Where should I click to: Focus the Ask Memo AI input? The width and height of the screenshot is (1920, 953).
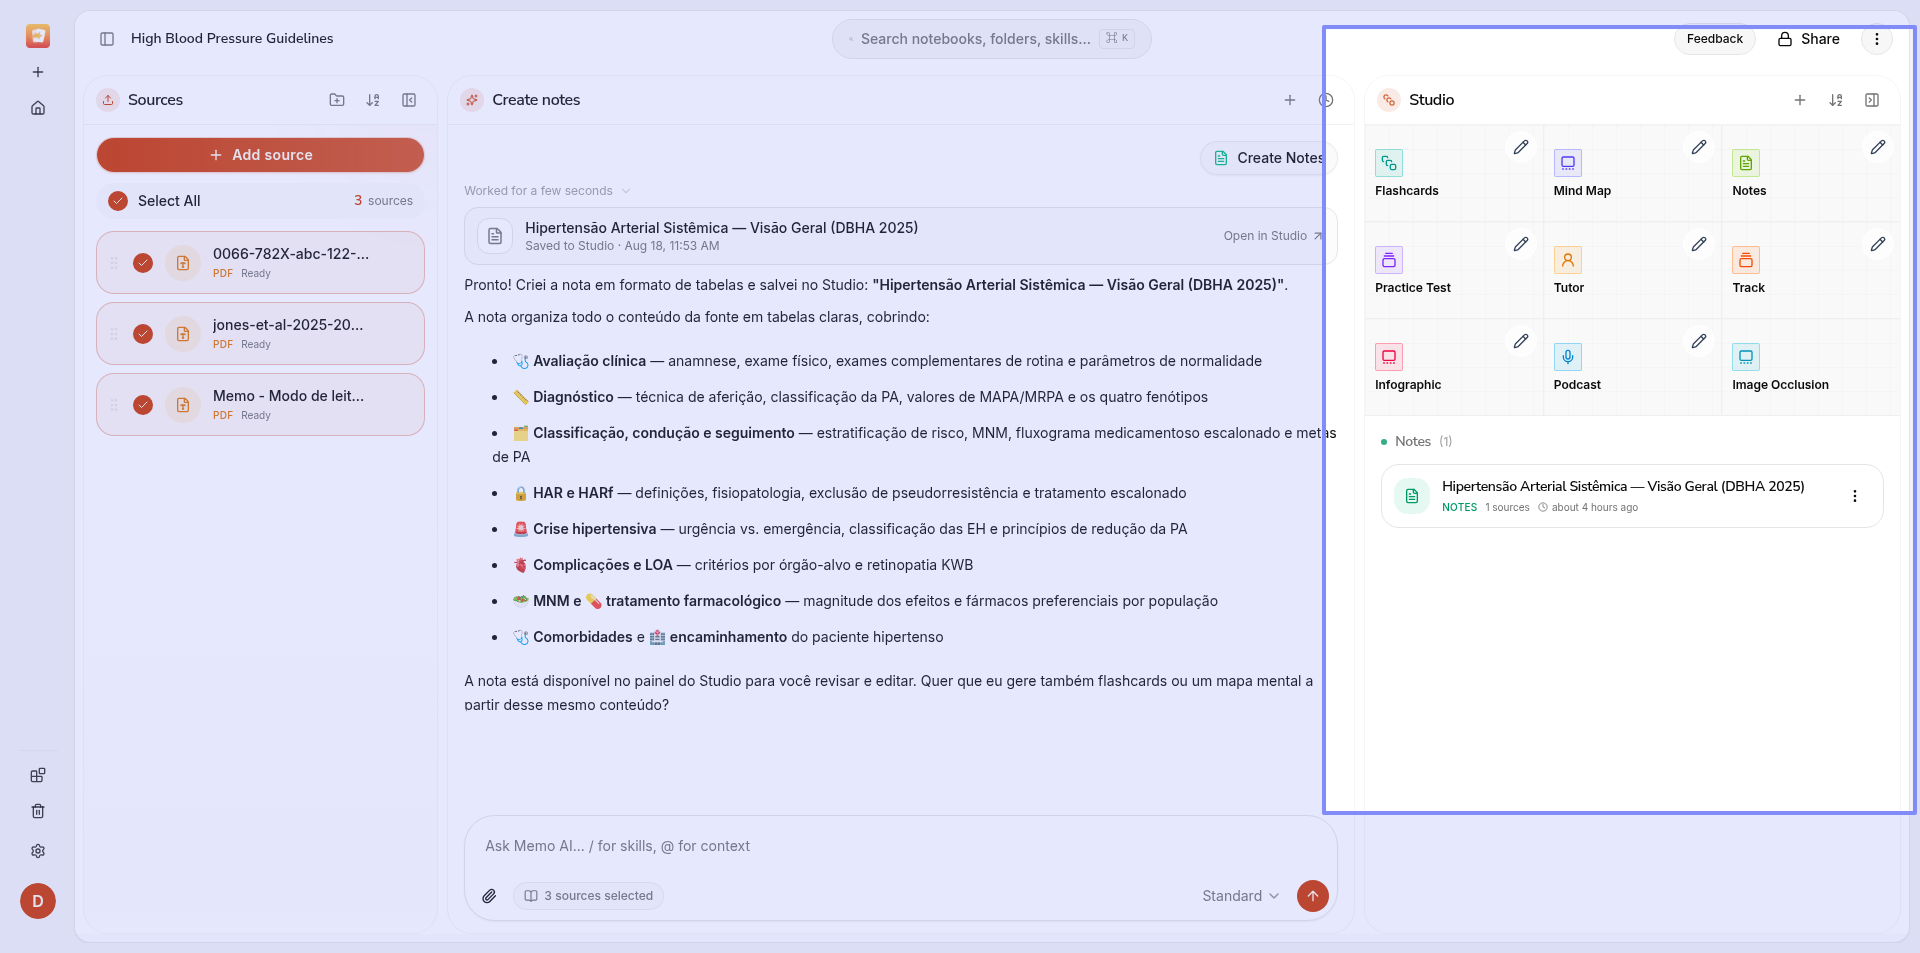coord(900,846)
